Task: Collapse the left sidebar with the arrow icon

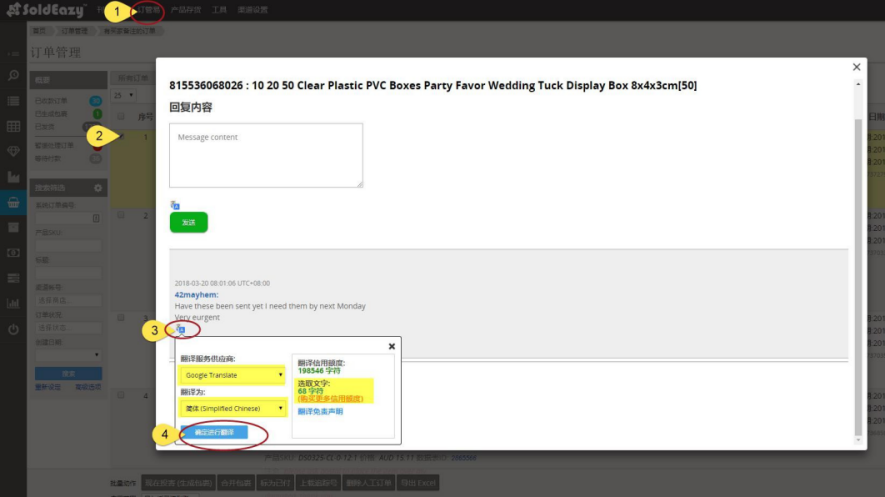Action: pyautogui.click(x=13, y=54)
